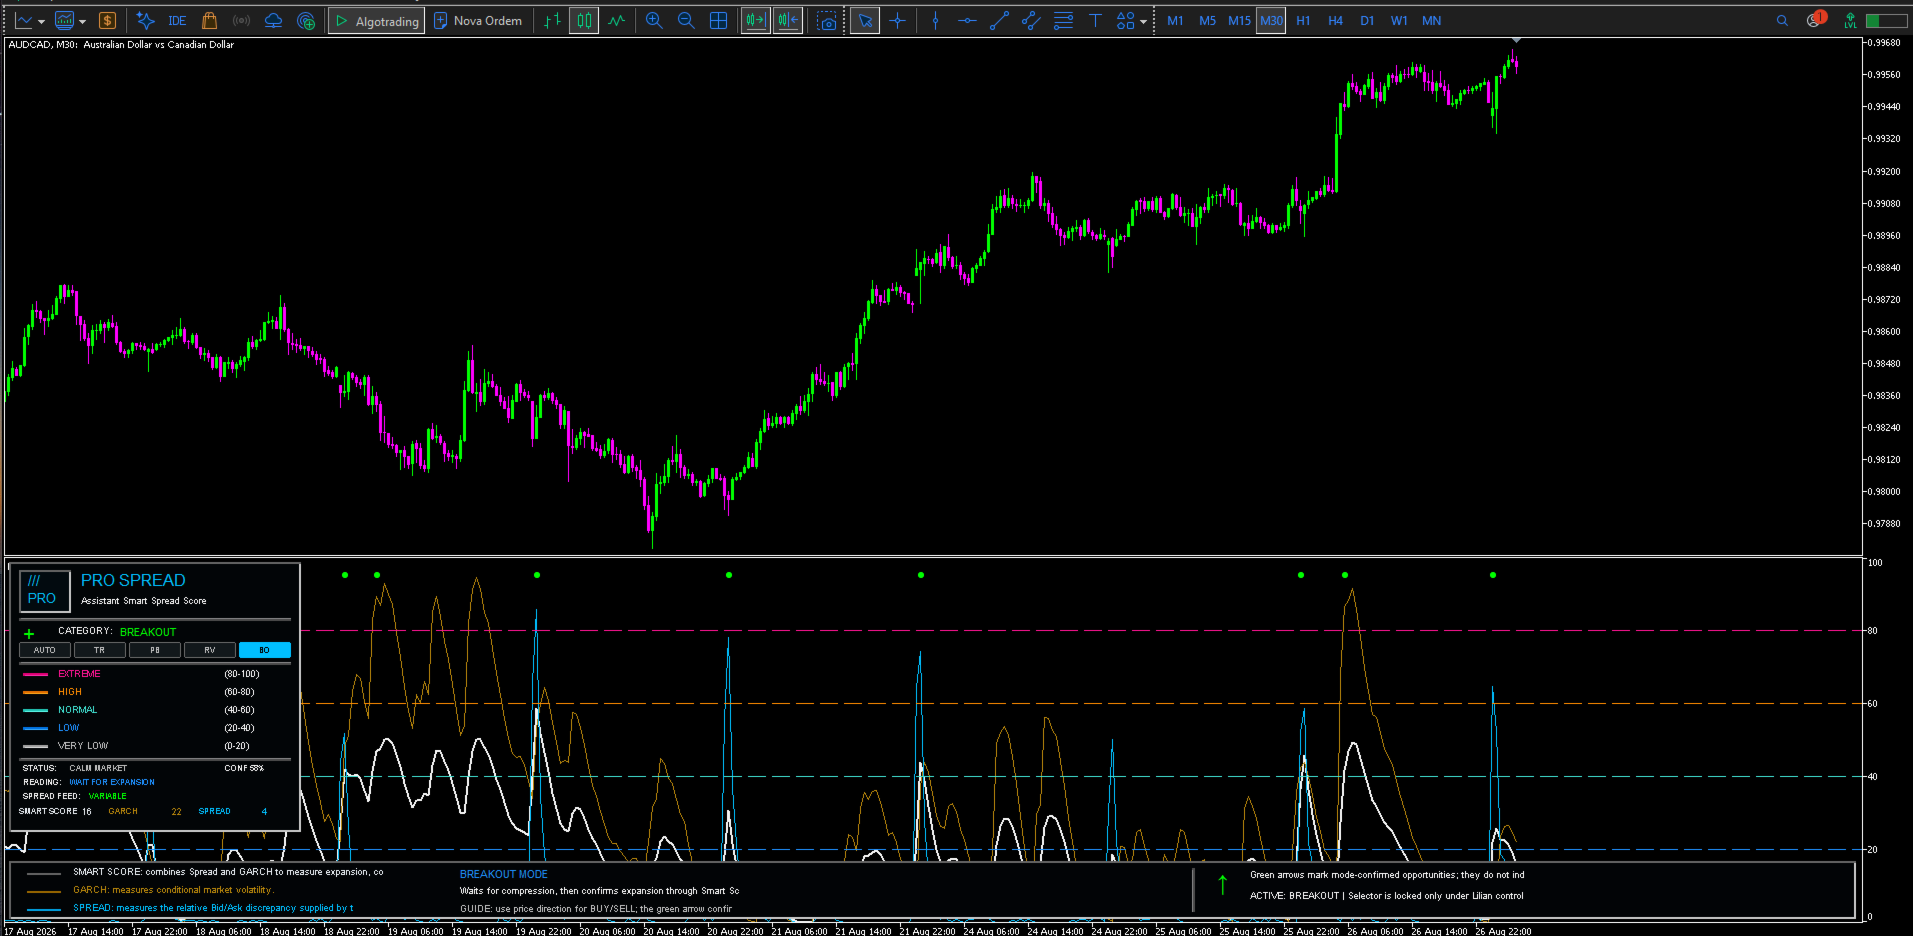Click the radar with green plus icon

click(x=306, y=21)
